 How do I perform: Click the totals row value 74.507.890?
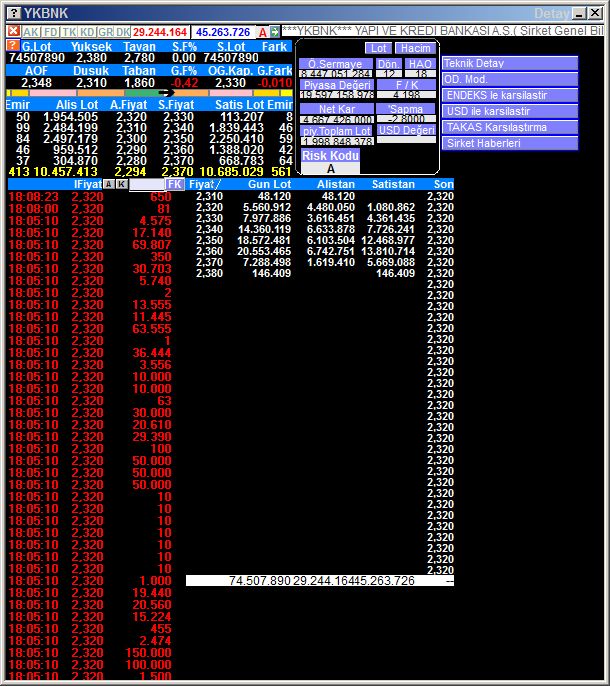tap(259, 581)
